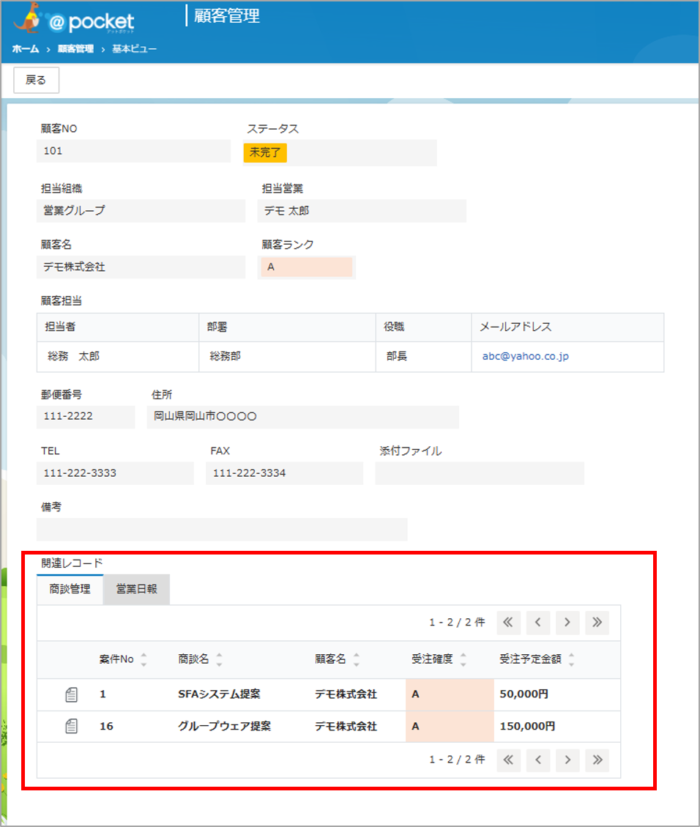Open ホーム breadcrumb link
Image resolution: width=700 pixels, height=827 pixels.
(x=25, y=49)
